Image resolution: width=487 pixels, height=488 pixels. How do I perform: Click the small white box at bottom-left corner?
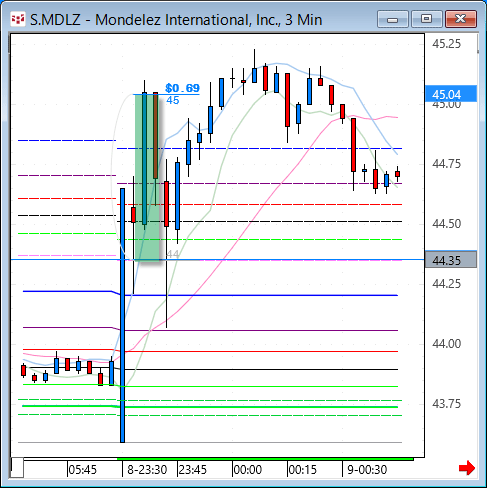tap(17, 468)
